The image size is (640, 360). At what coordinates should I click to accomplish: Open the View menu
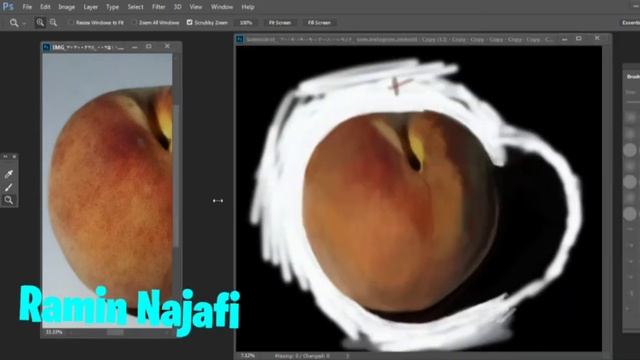pyautogui.click(x=196, y=7)
